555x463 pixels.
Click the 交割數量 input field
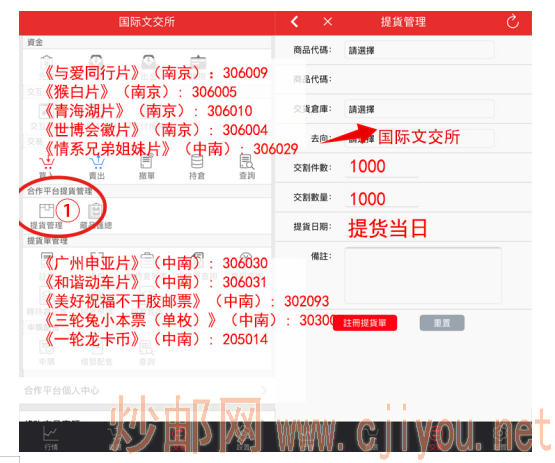pyautogui.click(x=382, y=197)
